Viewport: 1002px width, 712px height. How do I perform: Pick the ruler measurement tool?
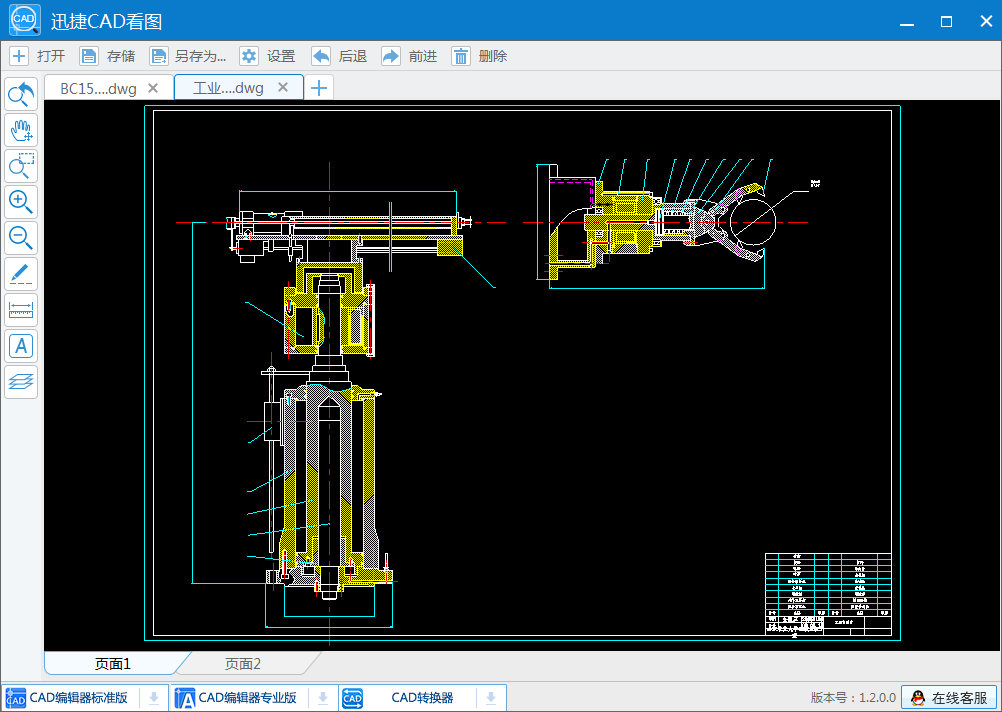tap(21, 309)
